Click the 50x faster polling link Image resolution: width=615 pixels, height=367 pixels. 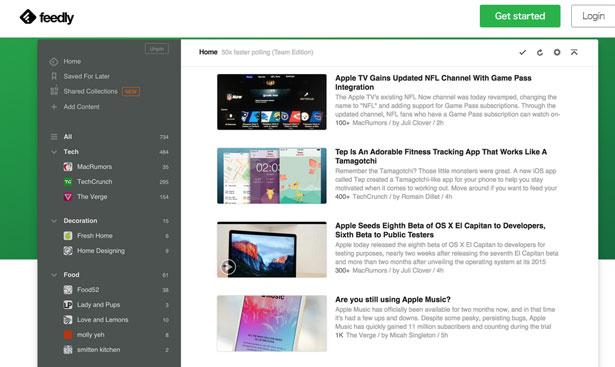(x=267, y=52)
